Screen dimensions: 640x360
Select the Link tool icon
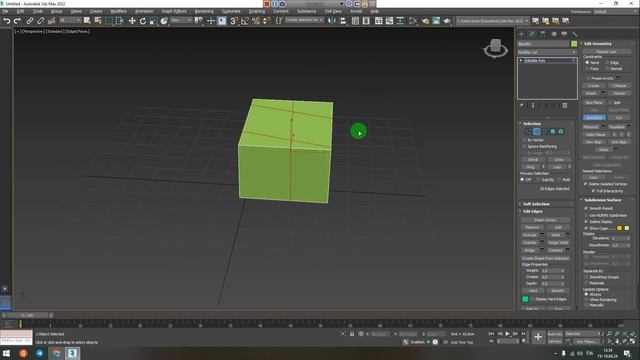click(x=30, y=21)
